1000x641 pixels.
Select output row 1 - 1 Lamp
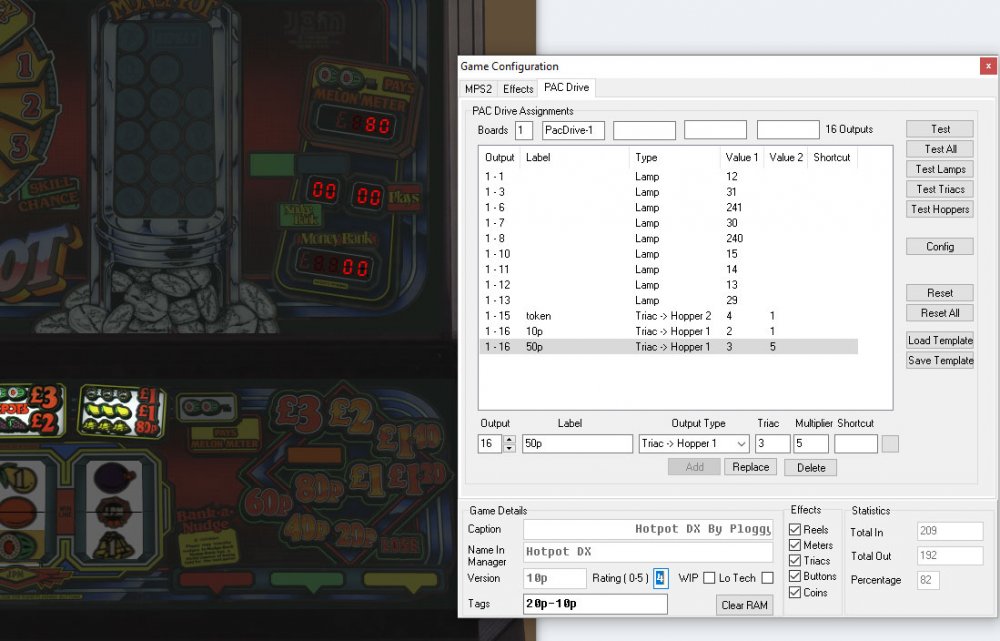tap(668, 177)
